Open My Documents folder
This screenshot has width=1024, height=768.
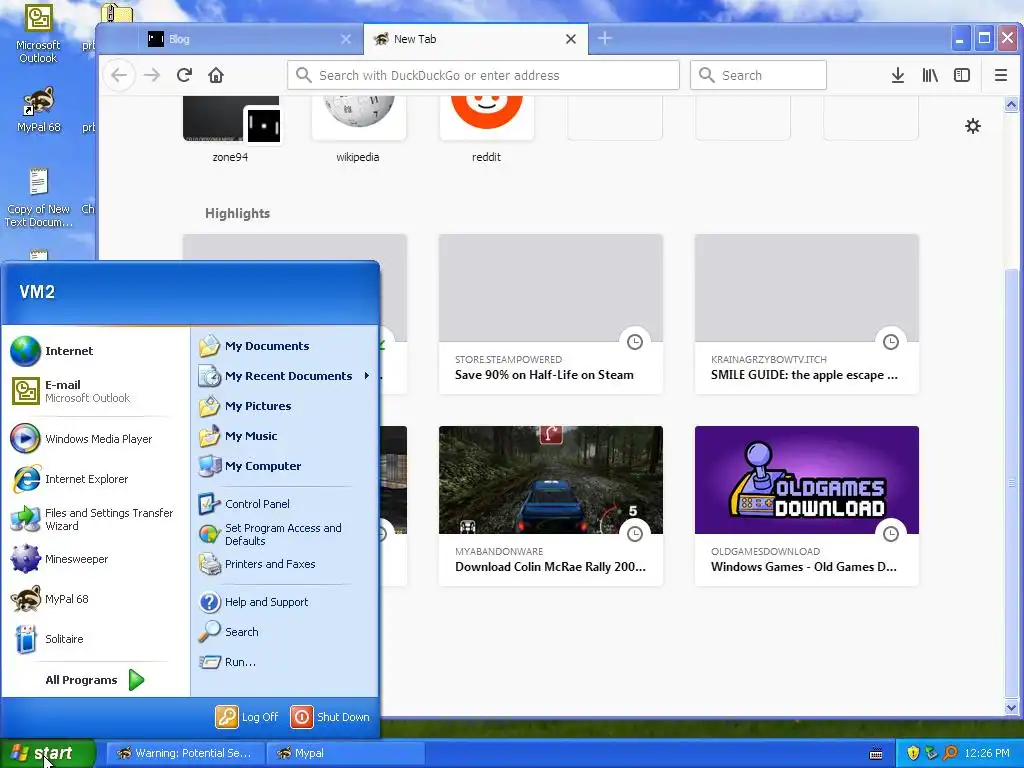285,346
